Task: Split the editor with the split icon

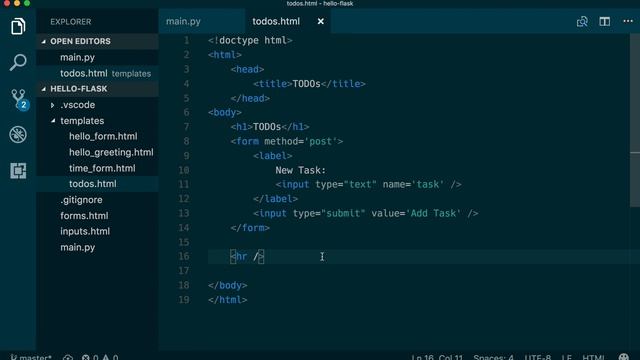Action: coord(604,21)
